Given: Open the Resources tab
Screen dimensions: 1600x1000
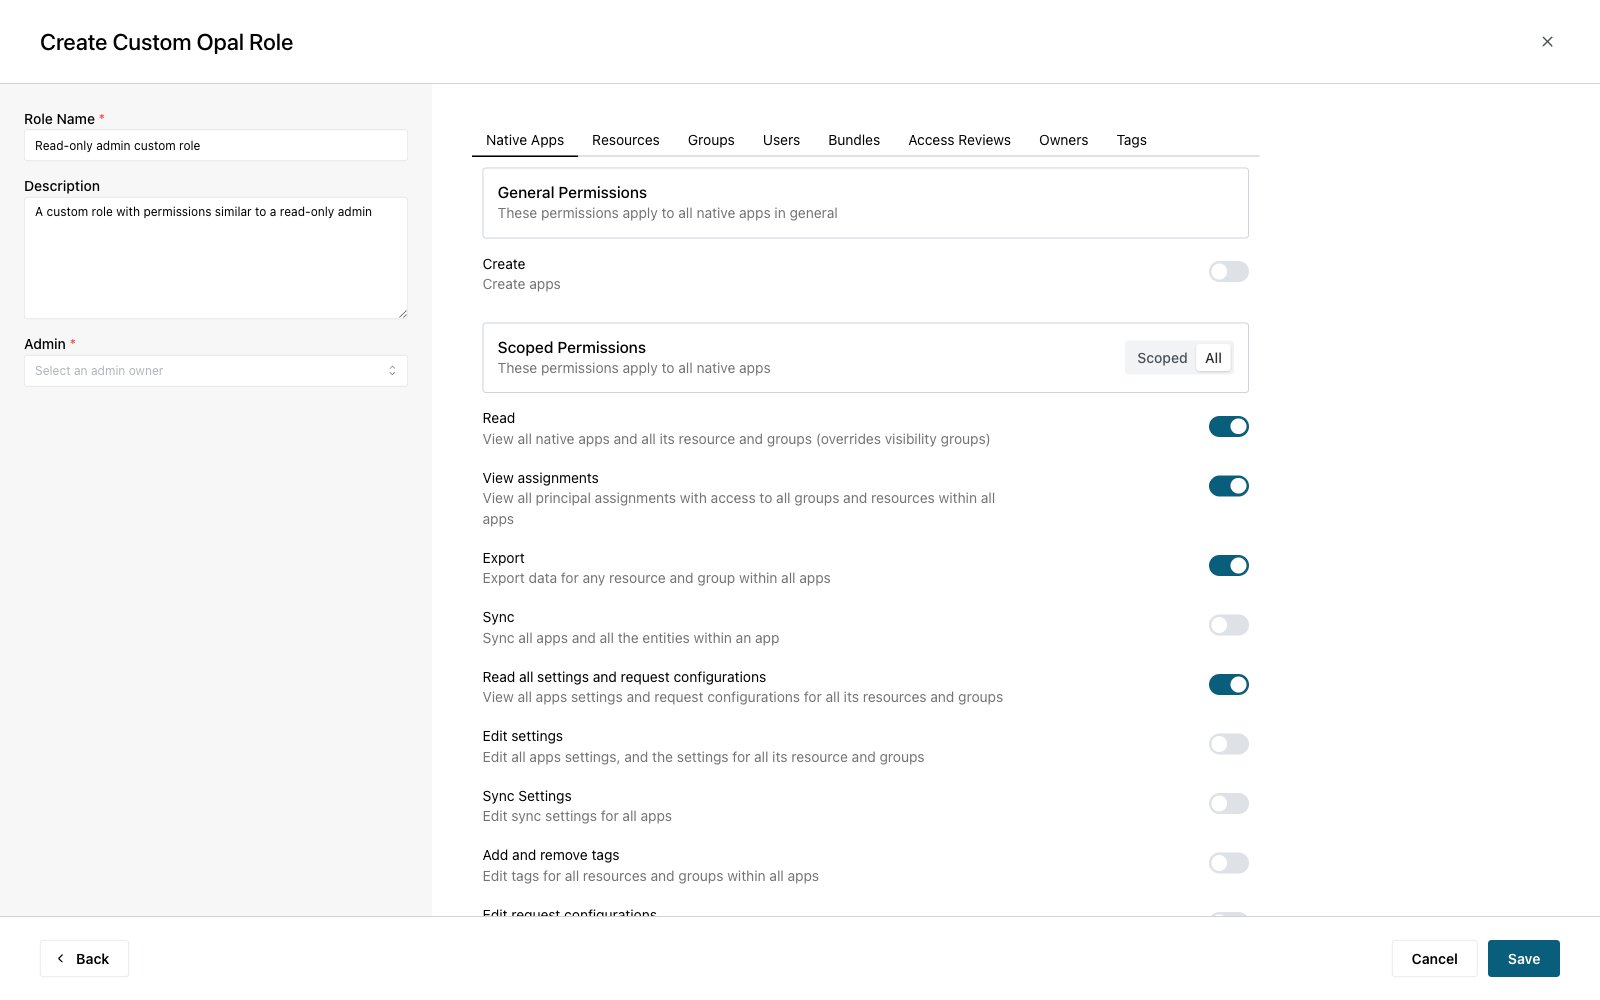Looking at the screenshot, I should pos(626,140).
